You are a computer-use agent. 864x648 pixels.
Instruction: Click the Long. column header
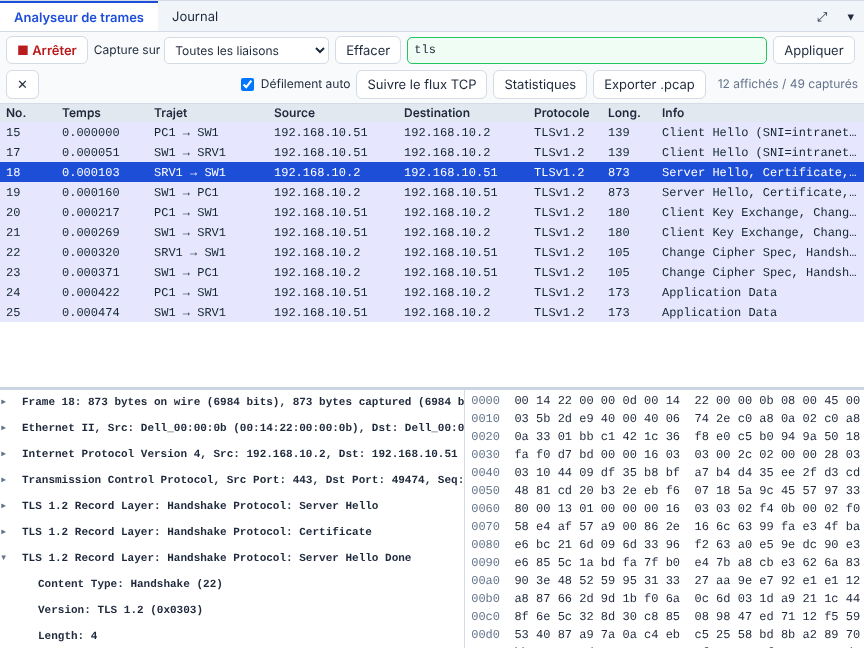point(624,113)
